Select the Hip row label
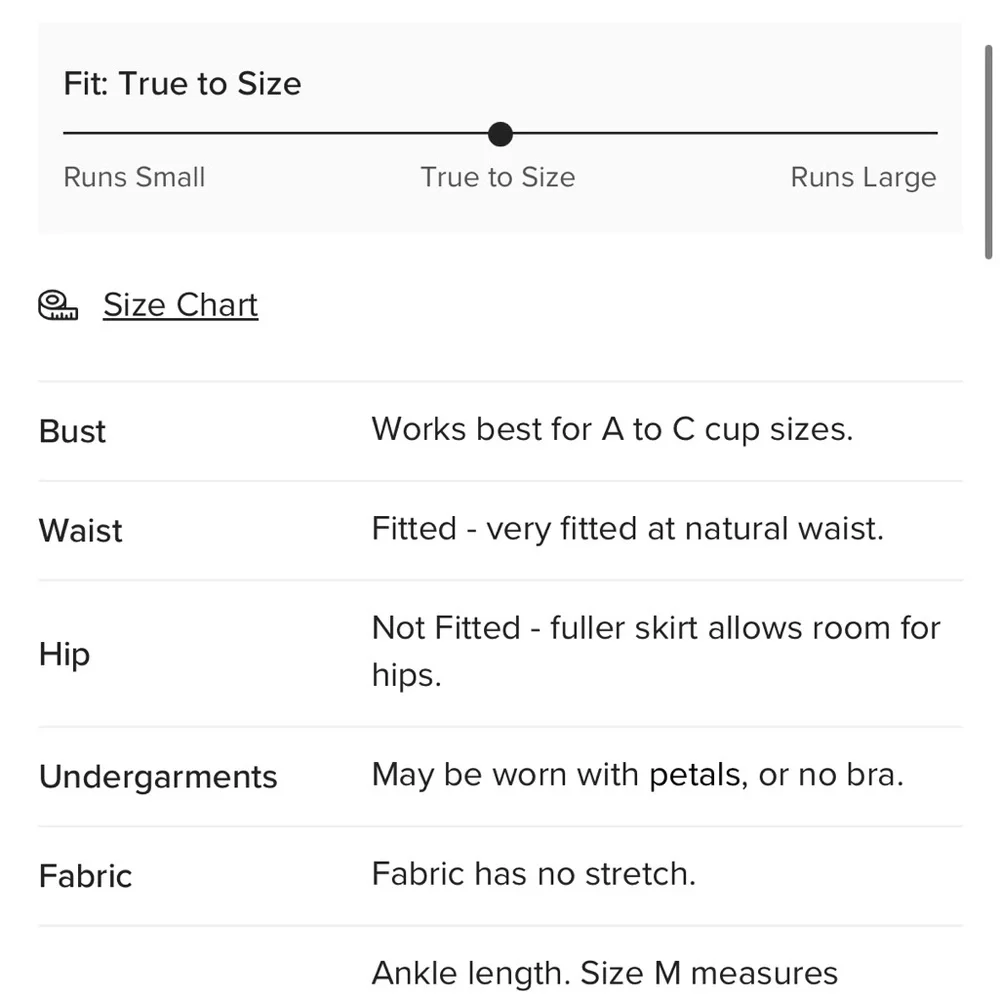Viewport: 1000px width, 1000px height. pyautogui.click(x=64, y=653)
